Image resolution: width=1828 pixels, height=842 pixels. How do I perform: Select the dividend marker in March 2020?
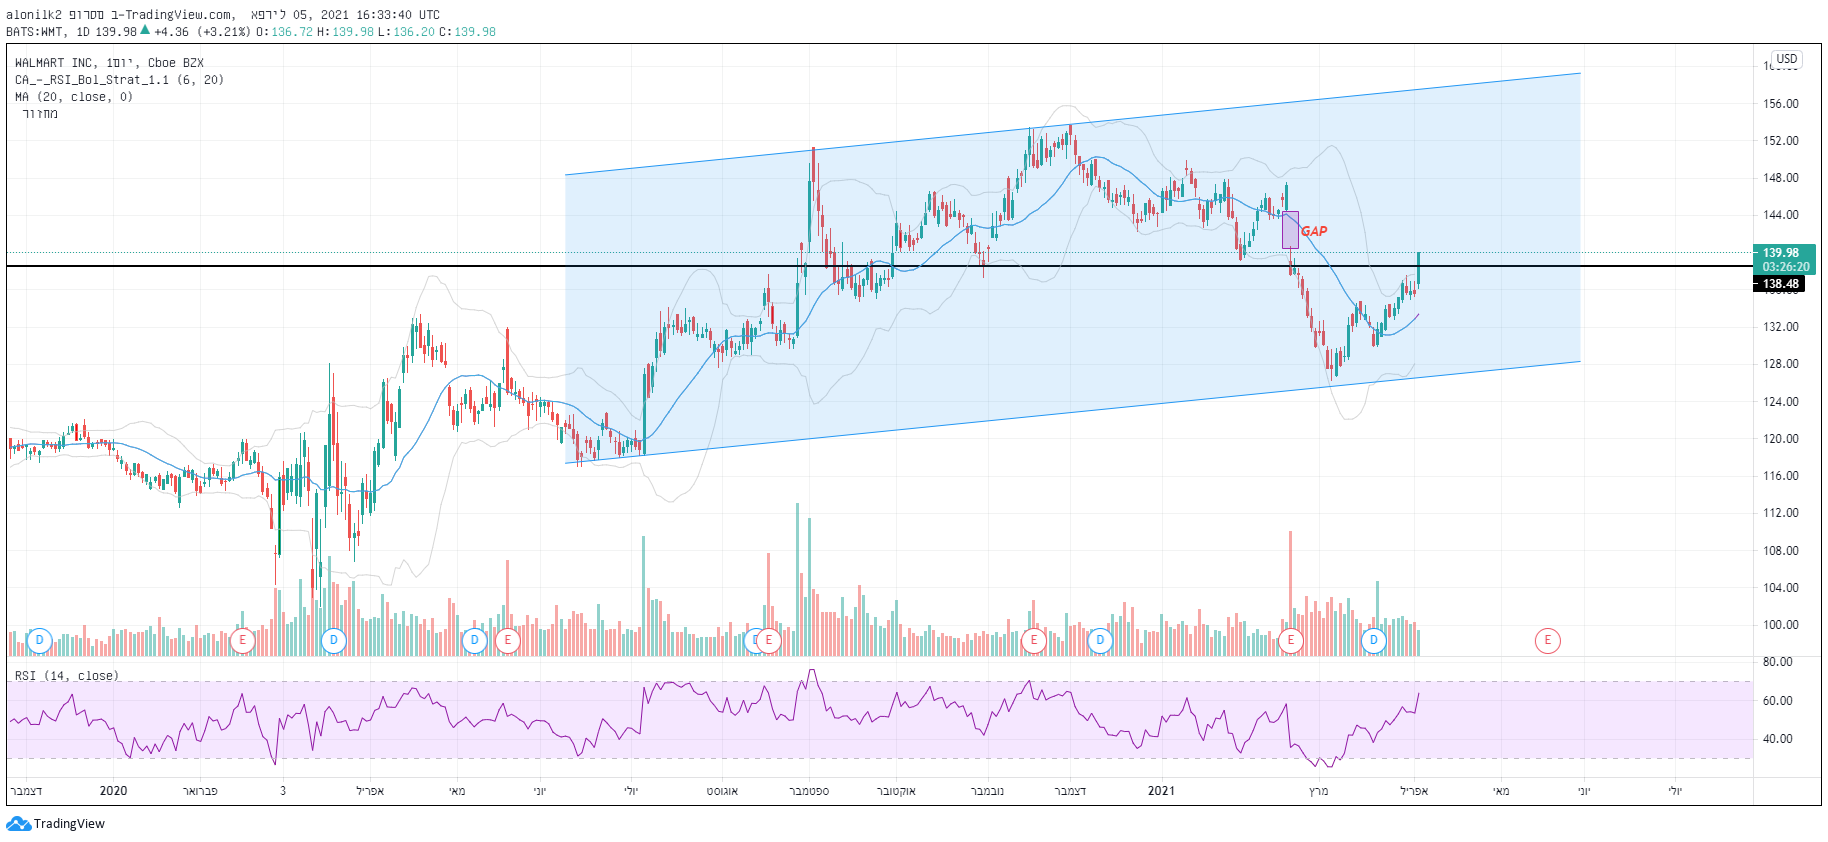click(x=333, y=640)
